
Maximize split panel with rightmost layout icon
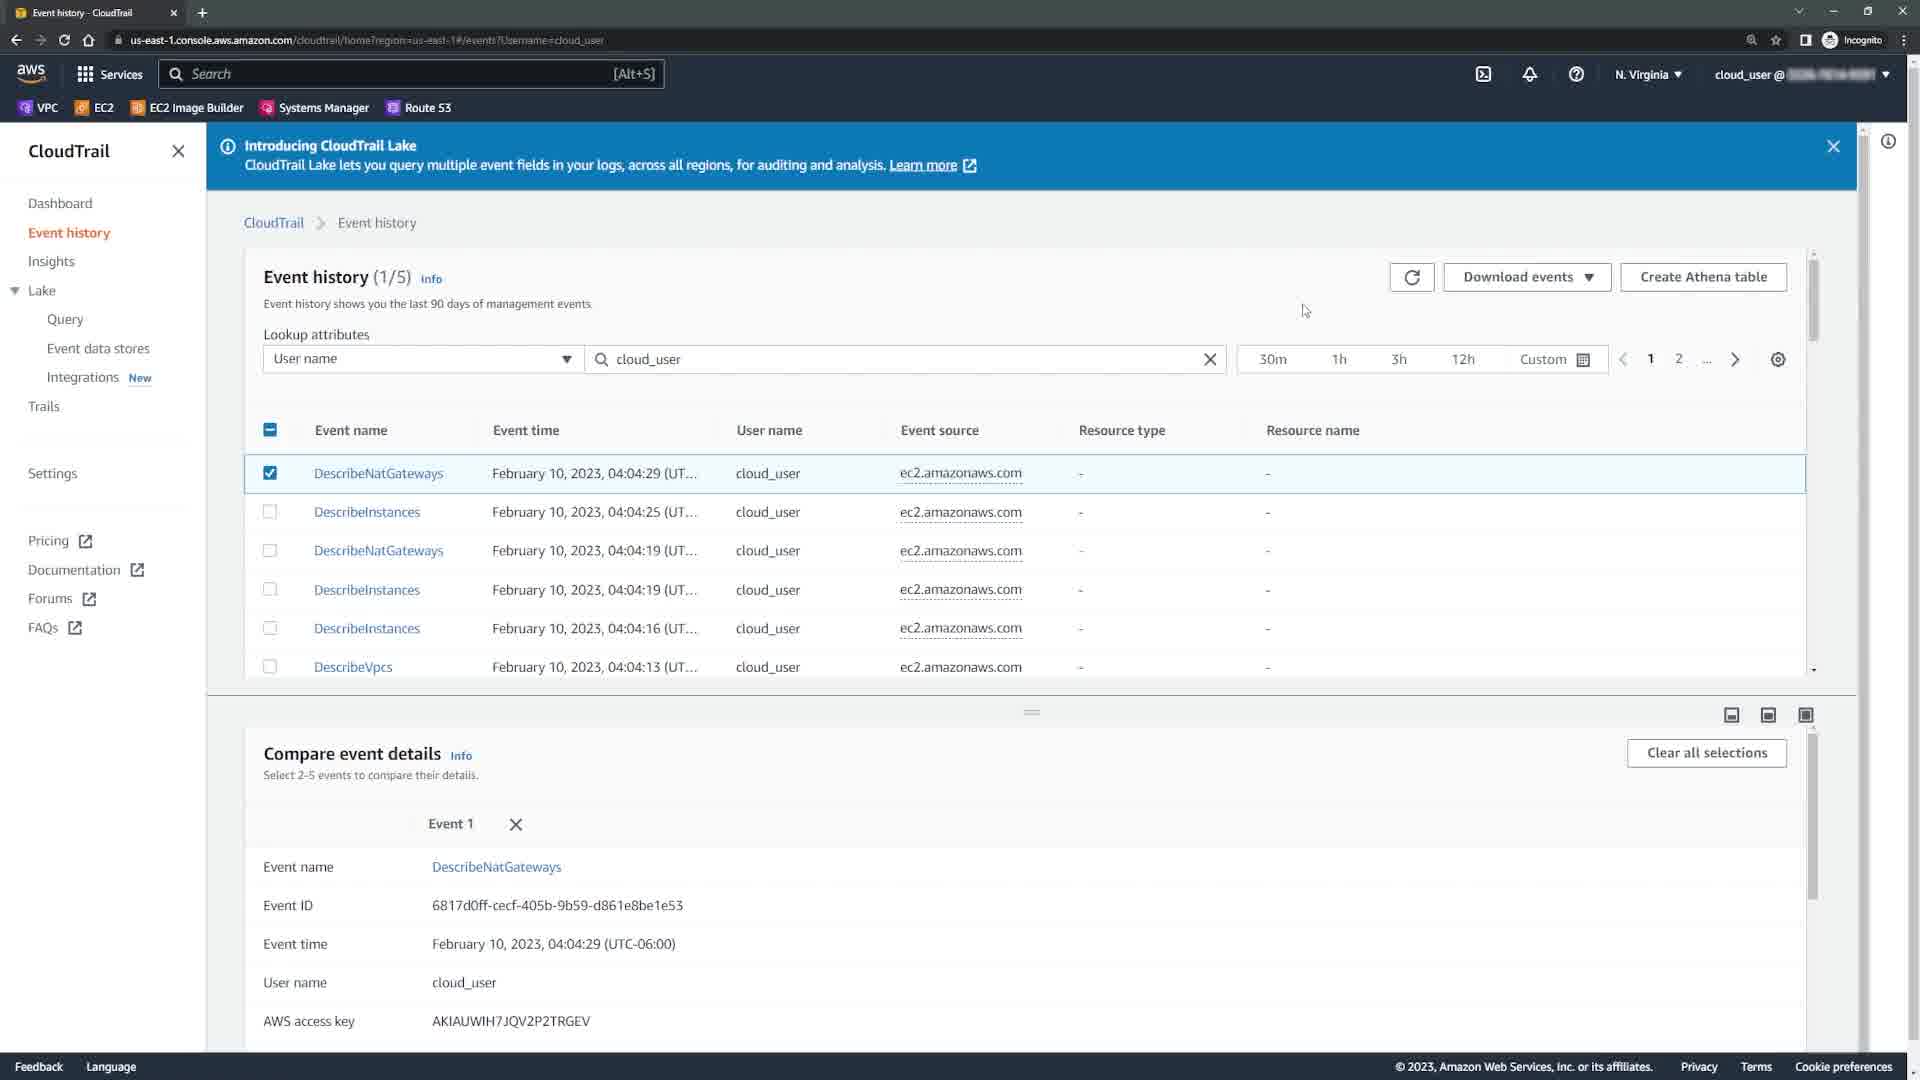click(x=1805, y=715)
